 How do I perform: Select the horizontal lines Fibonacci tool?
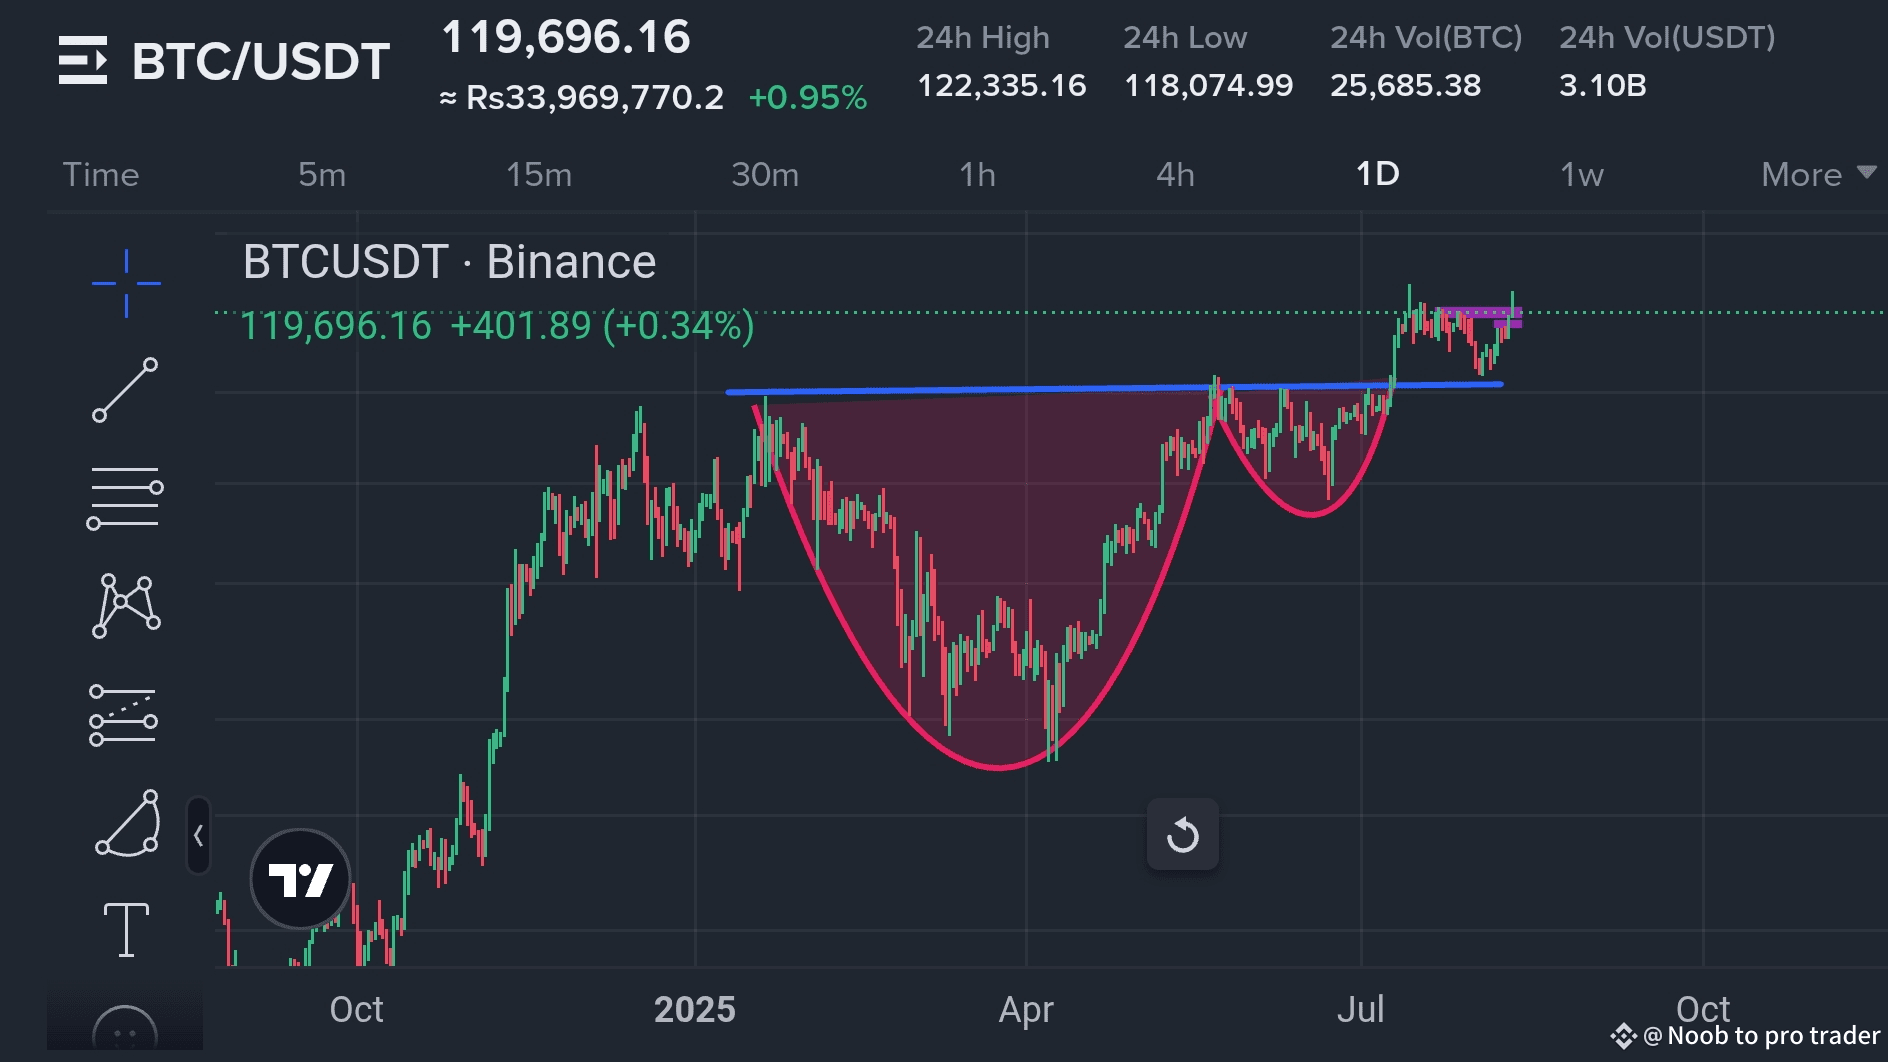point(126,498)
